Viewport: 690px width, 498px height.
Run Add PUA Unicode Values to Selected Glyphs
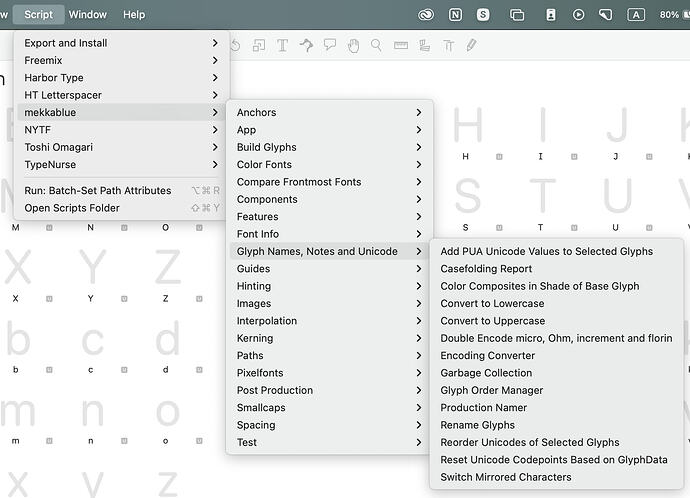point(556,251)
